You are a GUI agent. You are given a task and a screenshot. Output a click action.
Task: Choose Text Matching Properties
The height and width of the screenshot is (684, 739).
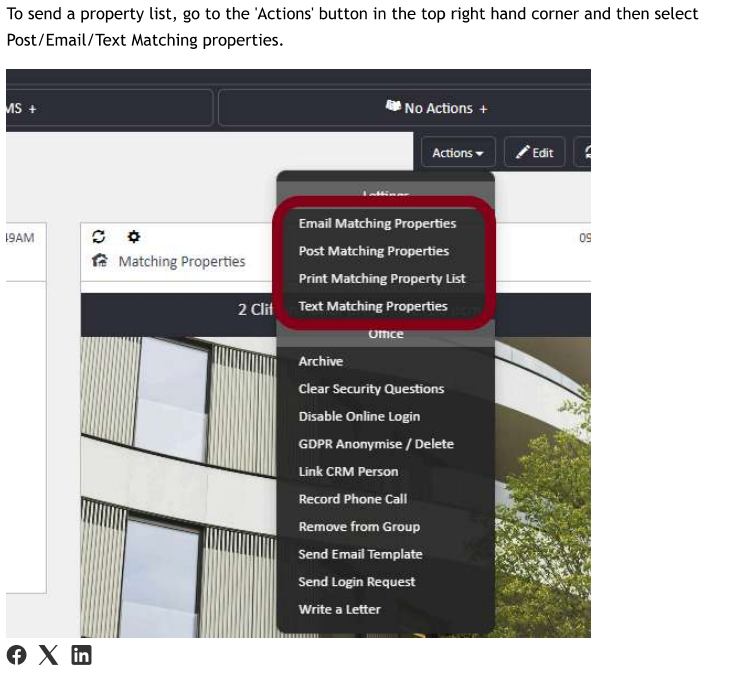click(372, 306)
